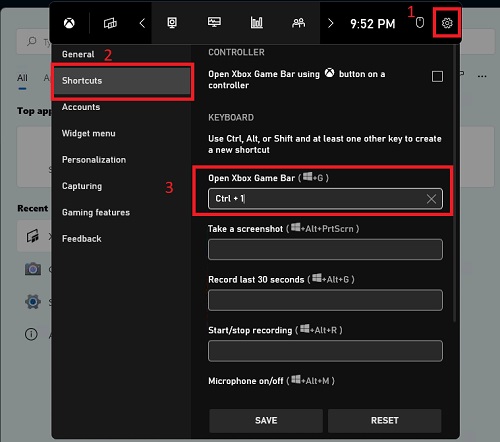Viewport: 500px width, 442px height.
Task: Select Shortcuts settings category
Action: pyautogui.click(x=122, y=81)
